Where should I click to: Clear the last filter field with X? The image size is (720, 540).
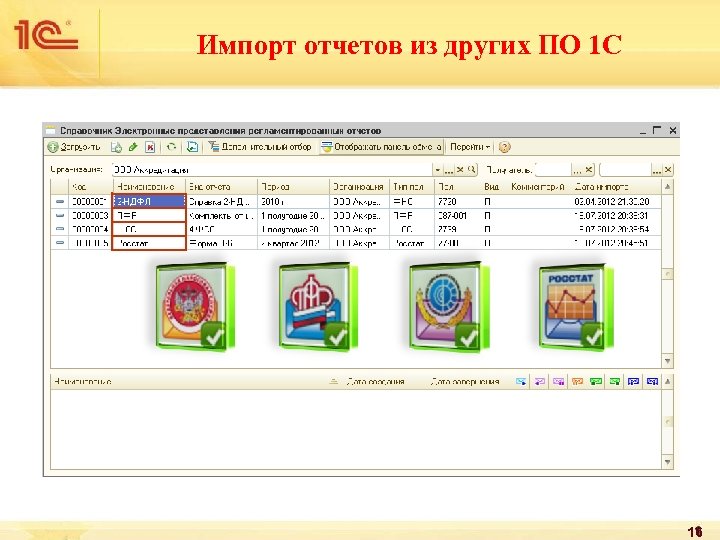point(668,170)
